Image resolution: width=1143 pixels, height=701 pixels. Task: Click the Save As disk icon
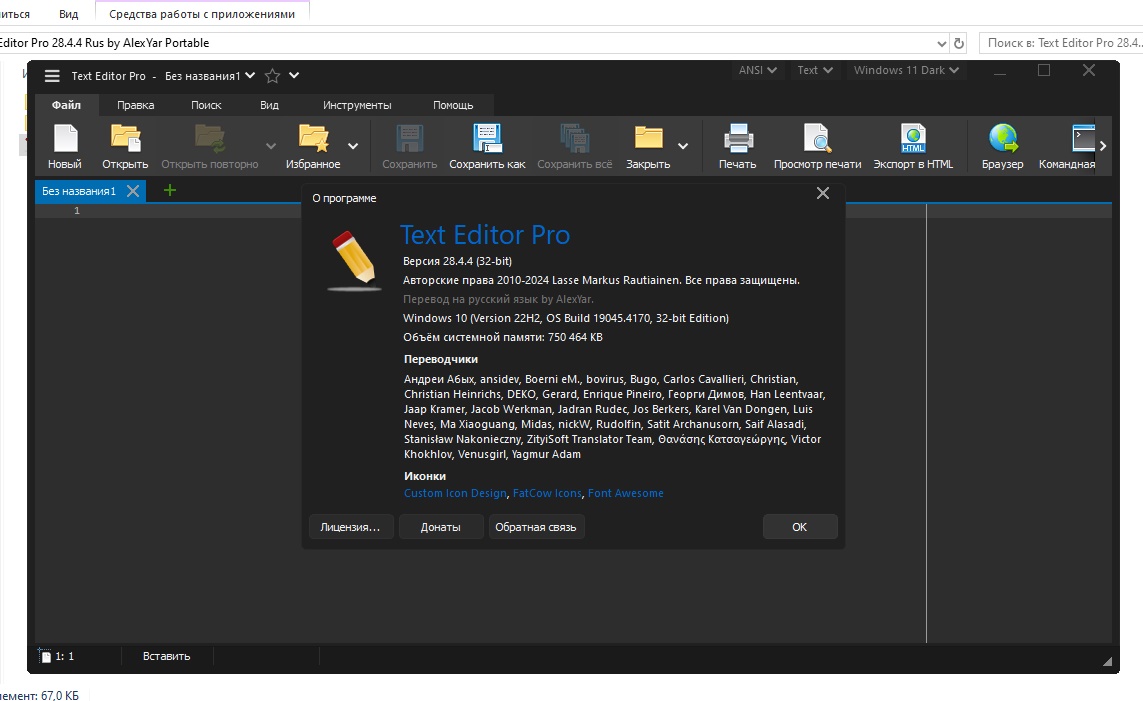pos(487,138)
